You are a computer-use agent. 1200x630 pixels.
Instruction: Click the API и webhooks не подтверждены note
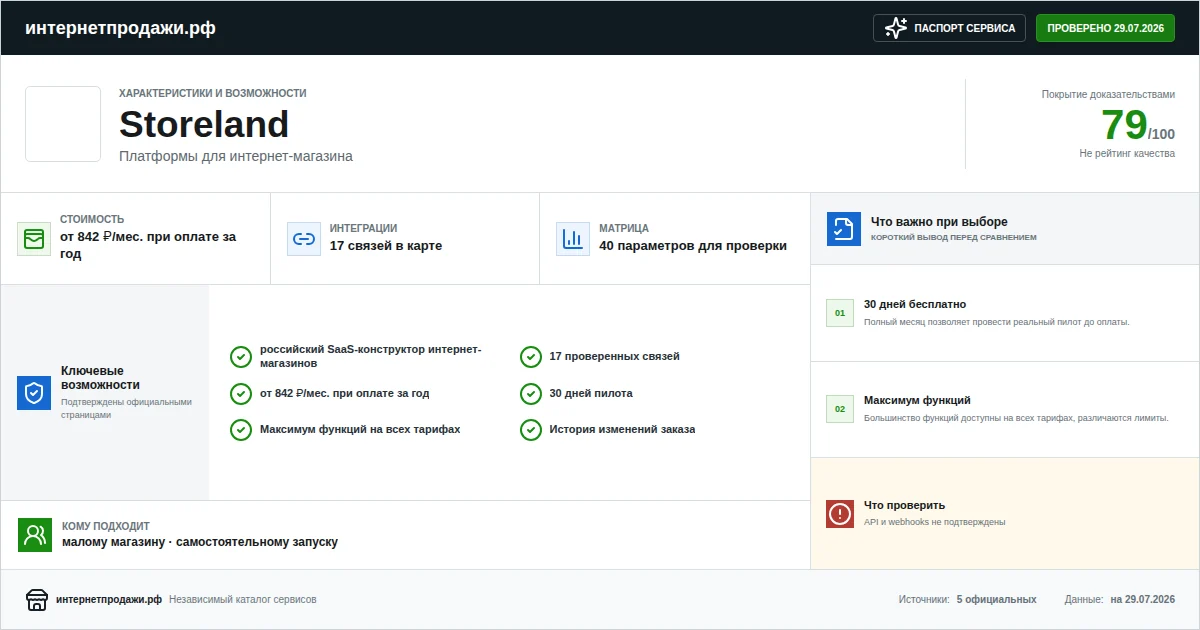tap(934, 522)
